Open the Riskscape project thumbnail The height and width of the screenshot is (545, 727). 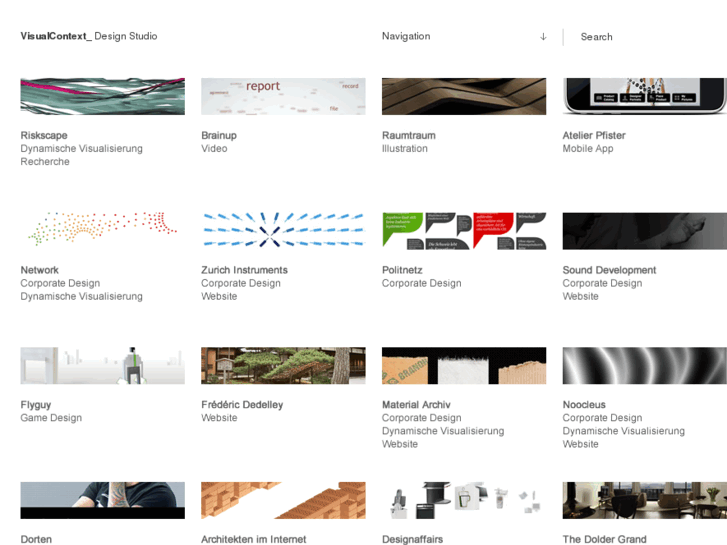102,96
